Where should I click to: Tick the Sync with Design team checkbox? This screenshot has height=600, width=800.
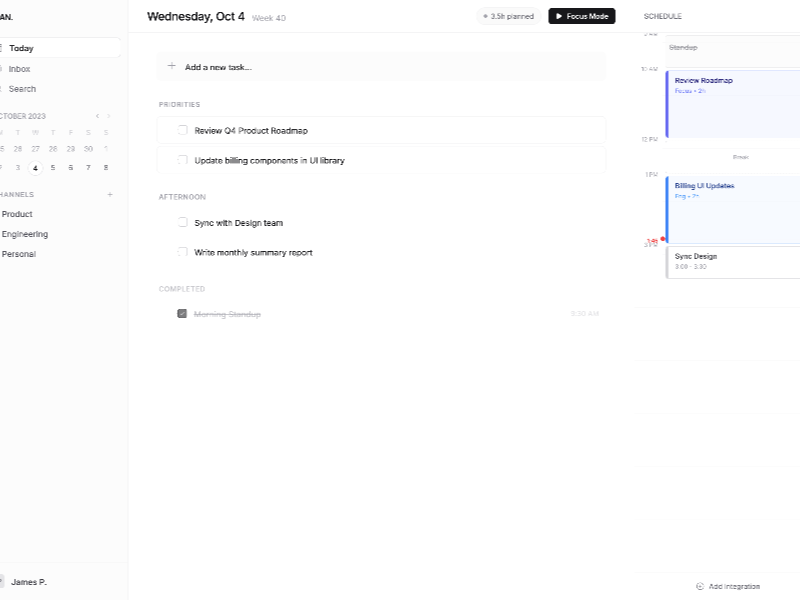182,223
